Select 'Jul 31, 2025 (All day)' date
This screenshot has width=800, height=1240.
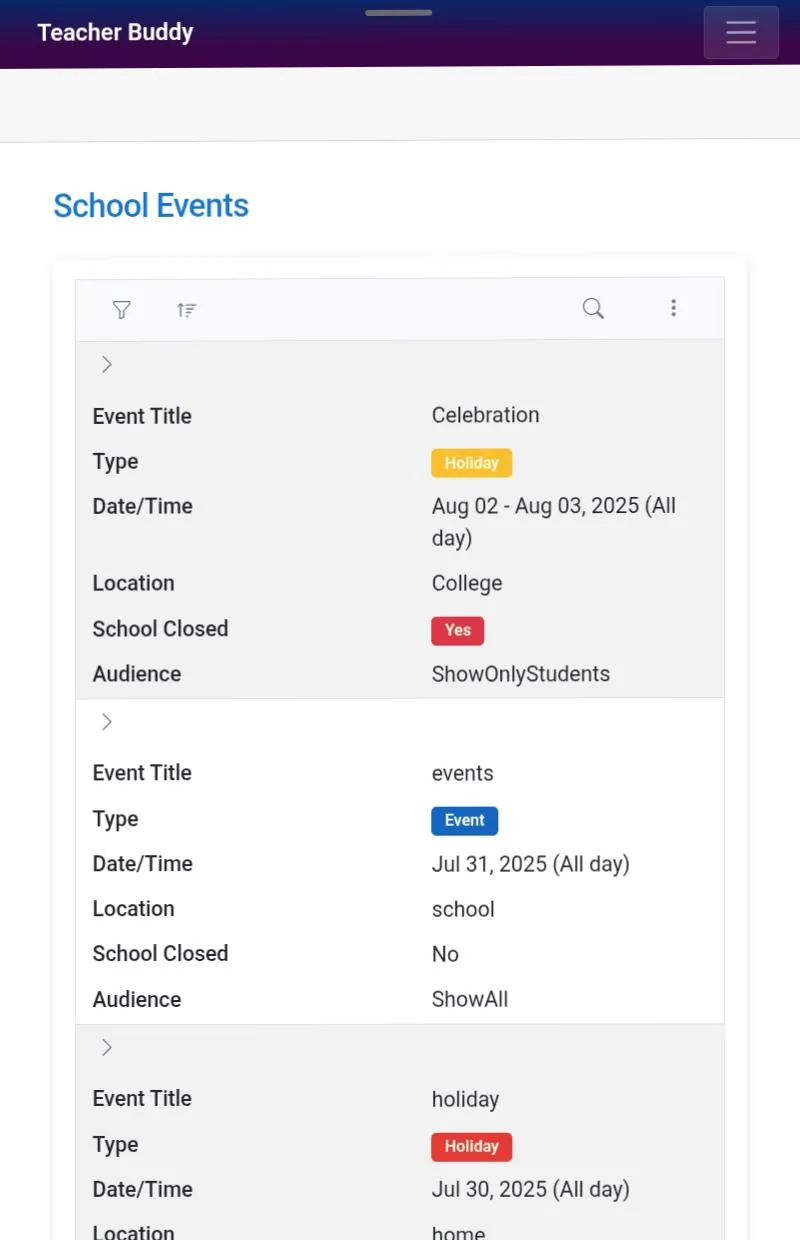pos(531,864)
